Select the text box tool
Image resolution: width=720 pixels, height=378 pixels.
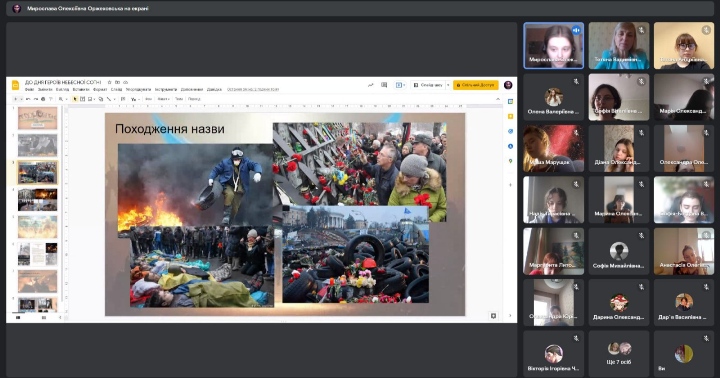click(x=82, y=99)
